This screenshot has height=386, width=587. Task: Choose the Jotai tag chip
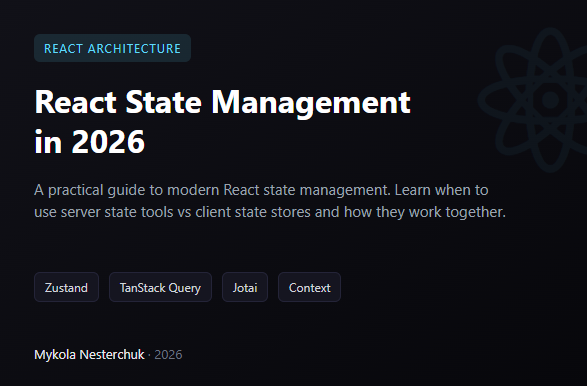coord(245,287)
